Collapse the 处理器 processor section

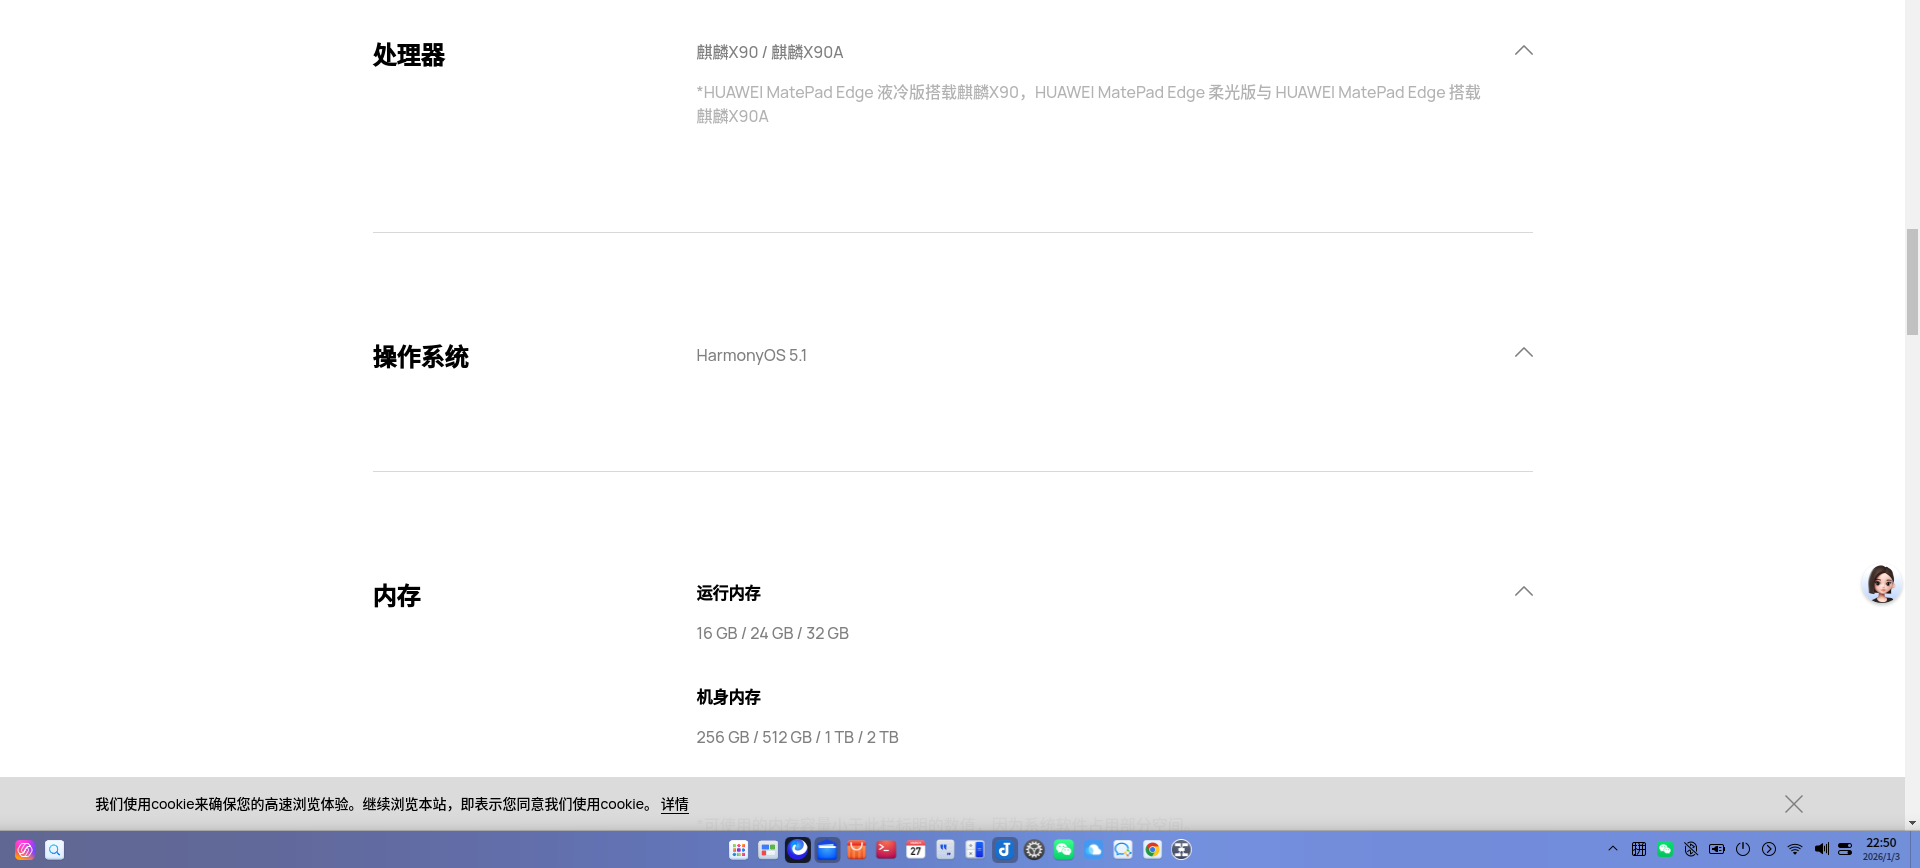pyautogui.click(x=1523, y=50)
